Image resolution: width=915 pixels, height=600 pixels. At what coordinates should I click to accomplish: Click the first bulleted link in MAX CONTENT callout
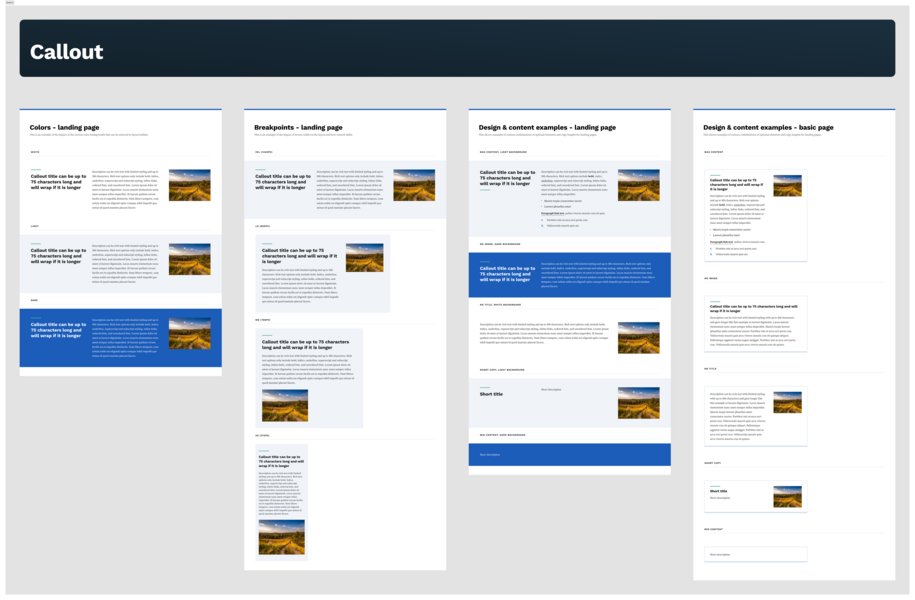pos(732,230)
